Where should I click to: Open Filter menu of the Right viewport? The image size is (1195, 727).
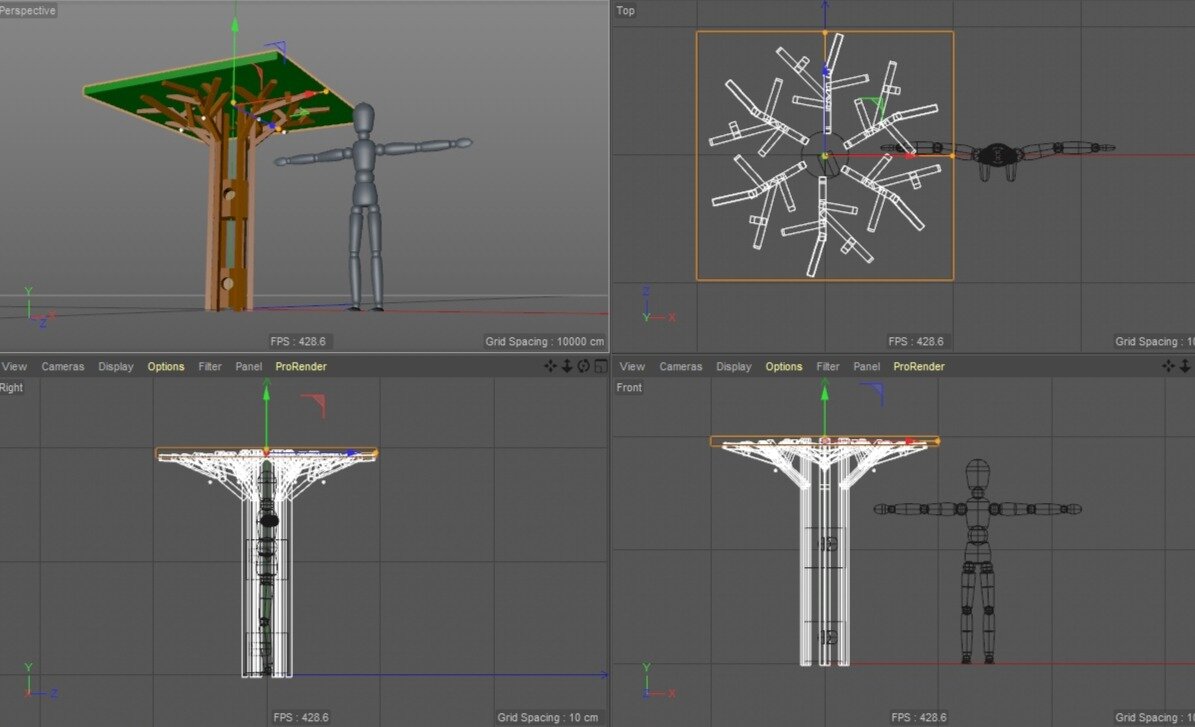210,367
